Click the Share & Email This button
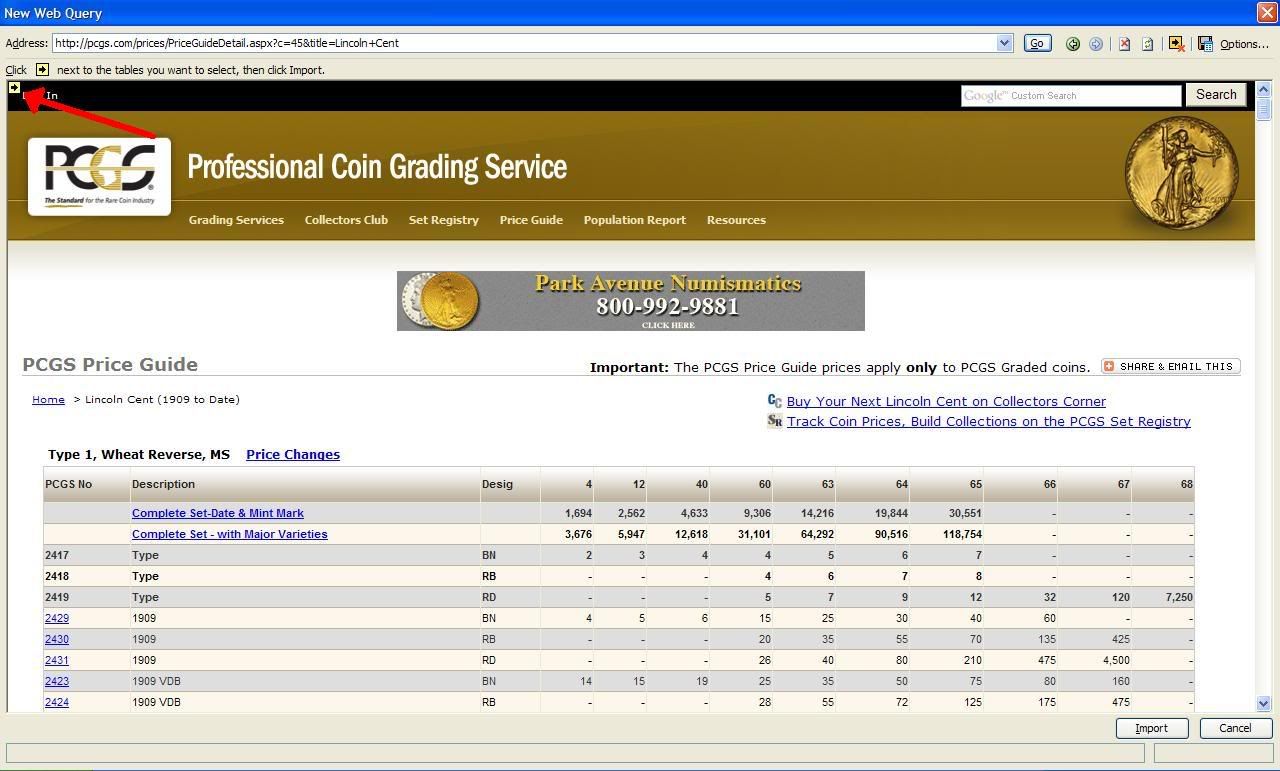 1170,366
